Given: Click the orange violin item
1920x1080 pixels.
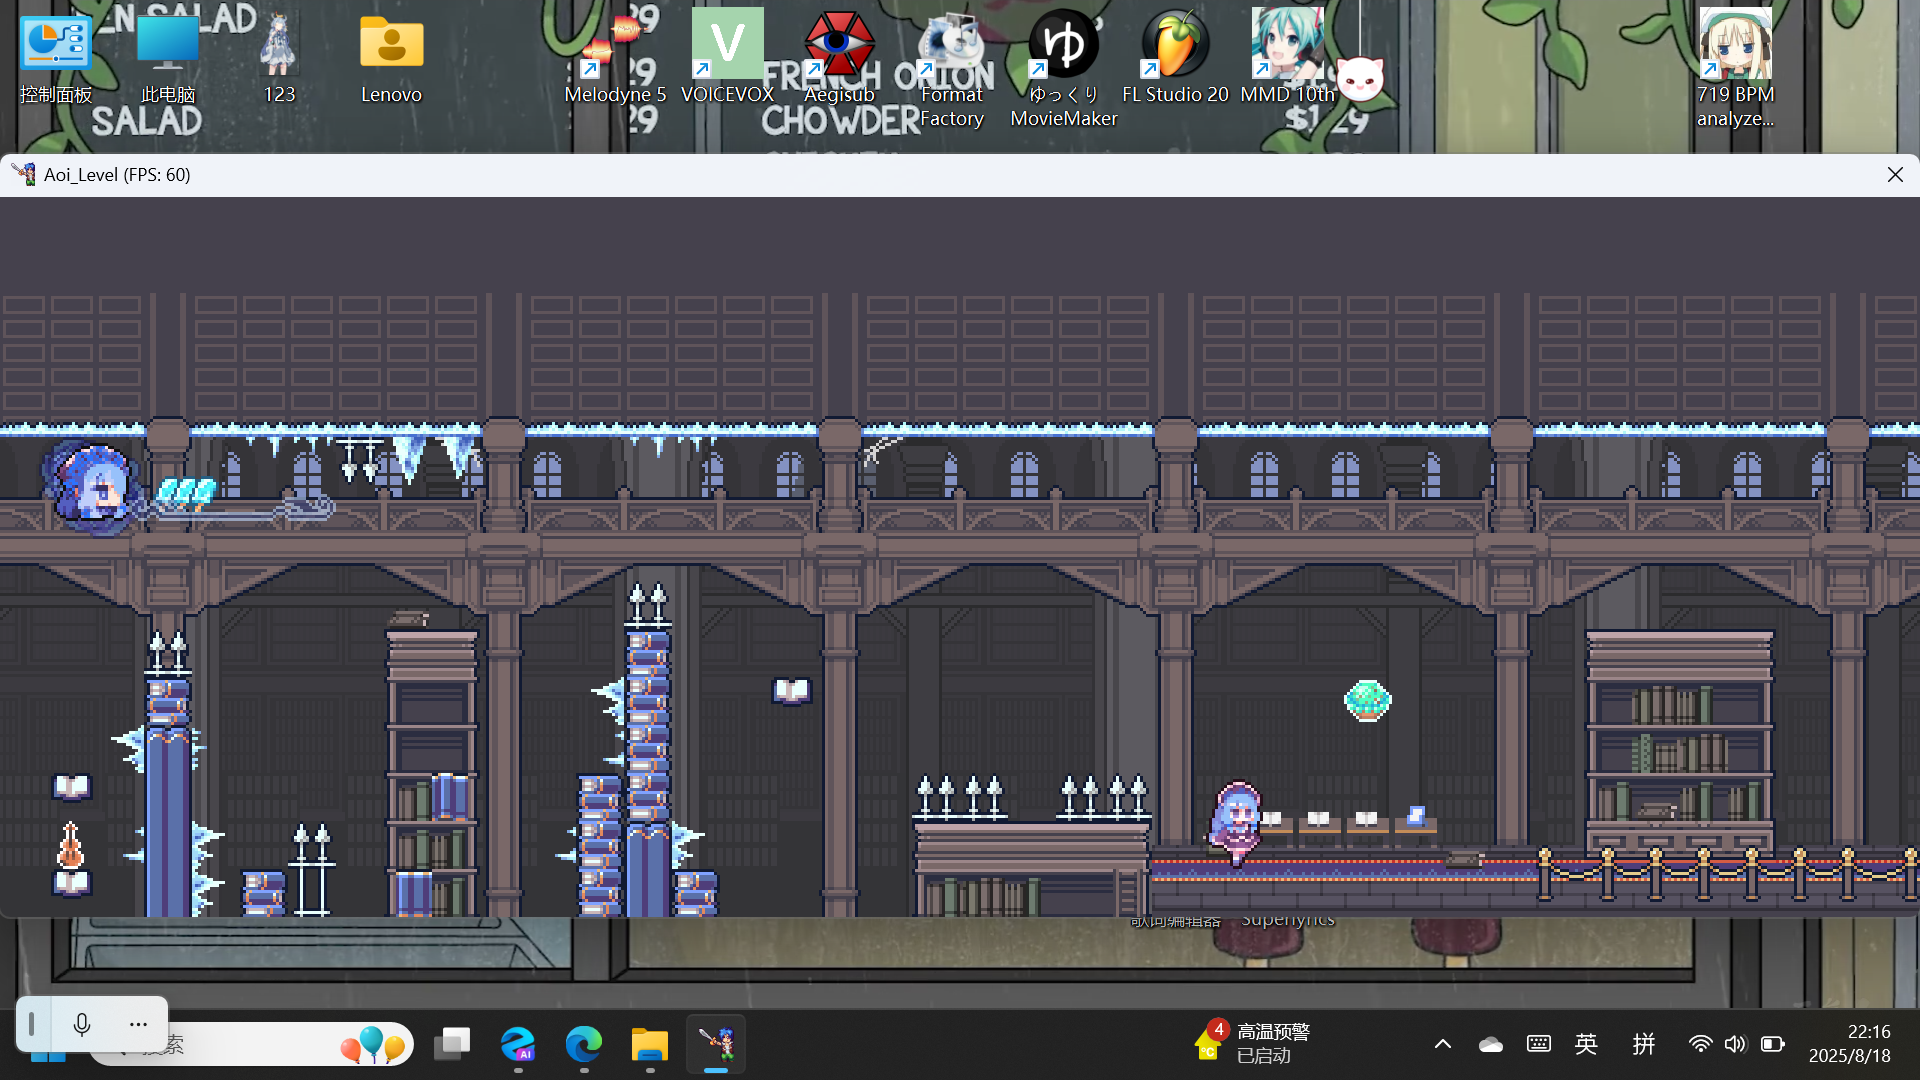Looking at the screenshot, I should click(x=70, y=846).
